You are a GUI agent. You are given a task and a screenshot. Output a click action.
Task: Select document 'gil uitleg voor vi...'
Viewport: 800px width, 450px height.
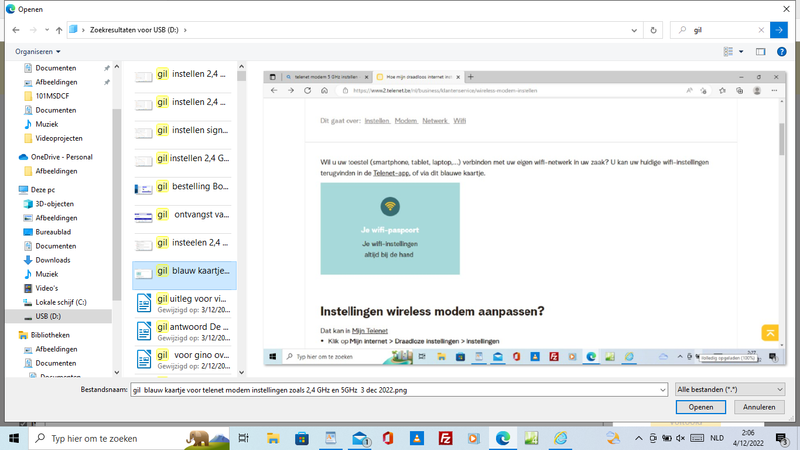pyautogui.click(x=184, y=303)
